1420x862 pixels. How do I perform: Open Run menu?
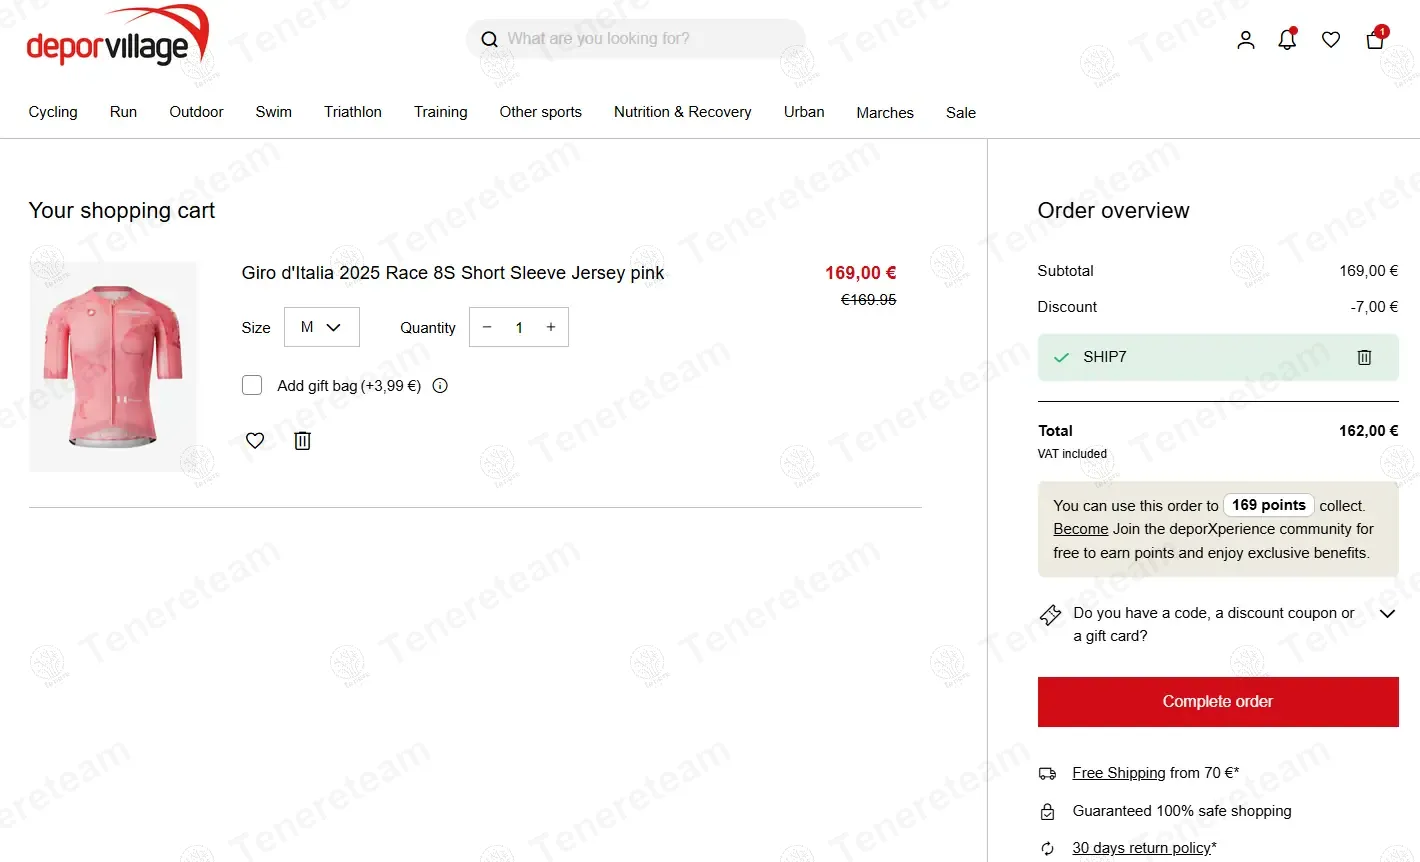(x=123, y=112)
